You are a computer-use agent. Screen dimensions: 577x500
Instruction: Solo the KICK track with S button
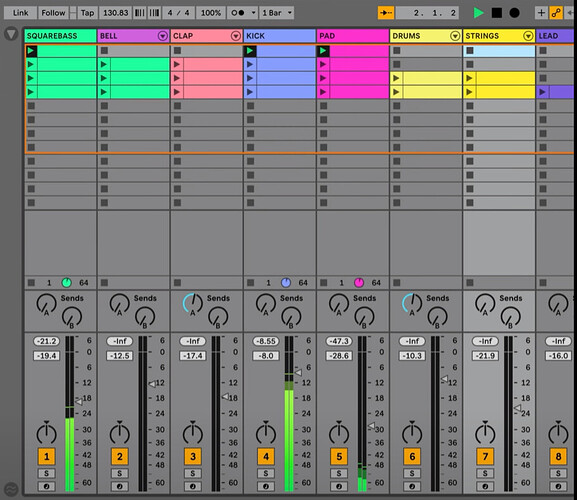click(x=266, y=473)
